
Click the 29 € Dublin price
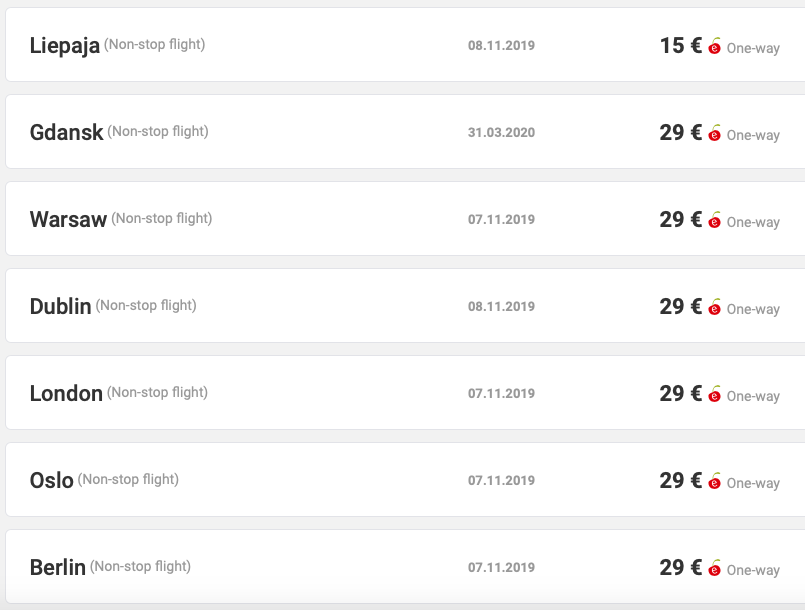681,307
